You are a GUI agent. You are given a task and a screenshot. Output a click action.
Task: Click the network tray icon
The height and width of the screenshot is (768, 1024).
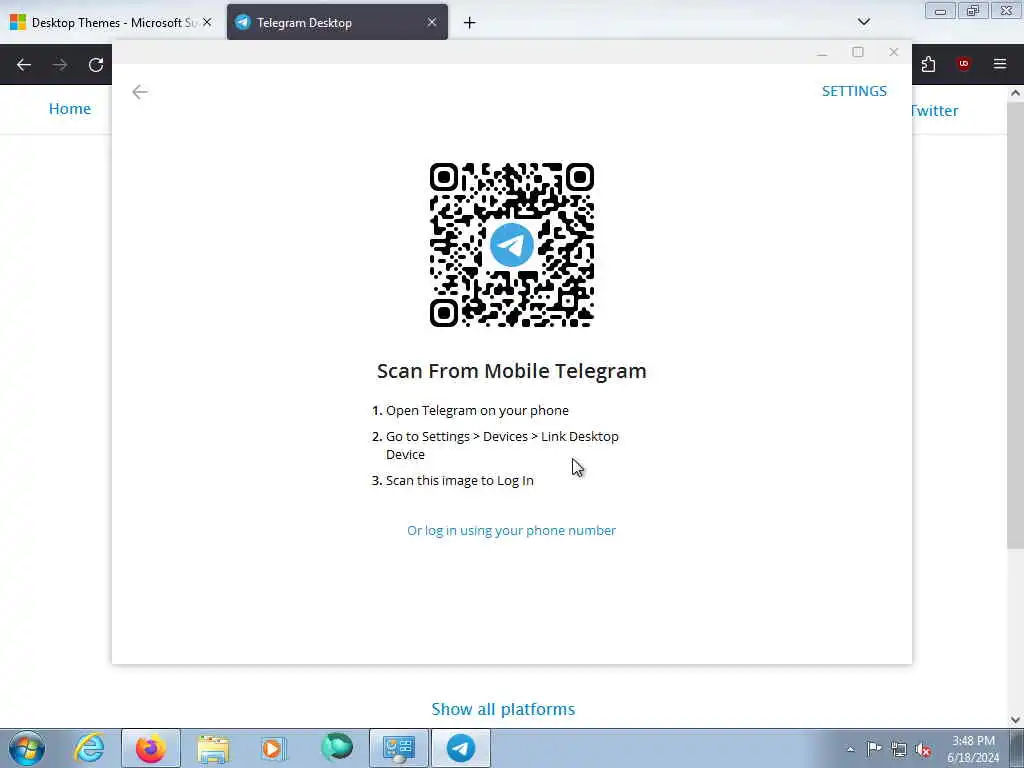pos(899,749)
